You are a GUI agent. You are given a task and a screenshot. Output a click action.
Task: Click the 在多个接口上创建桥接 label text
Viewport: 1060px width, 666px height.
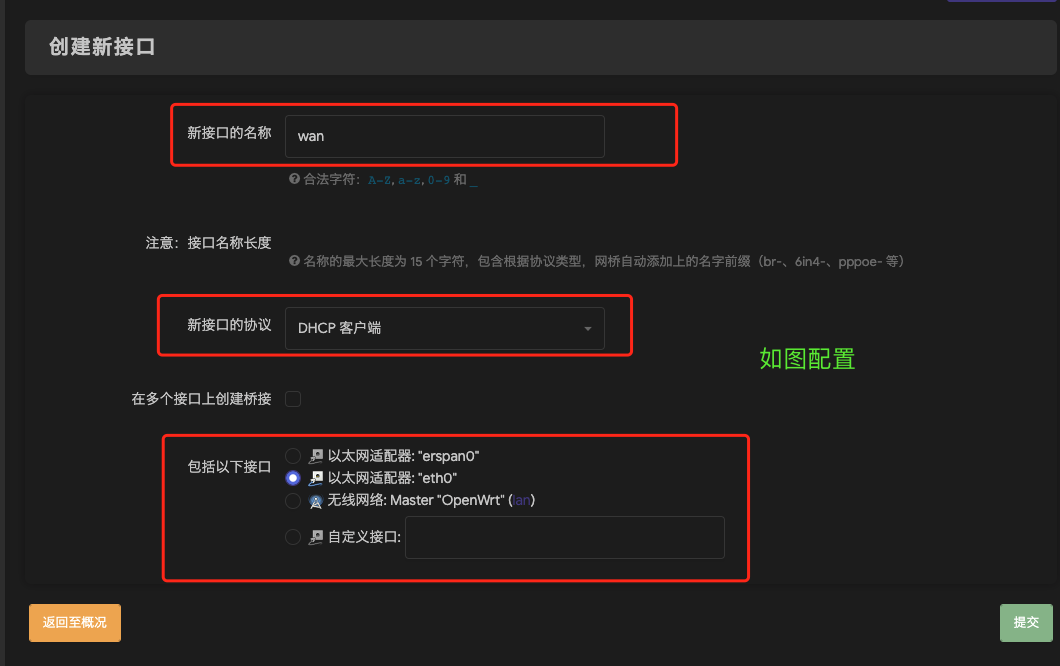[x=201, y=399]
